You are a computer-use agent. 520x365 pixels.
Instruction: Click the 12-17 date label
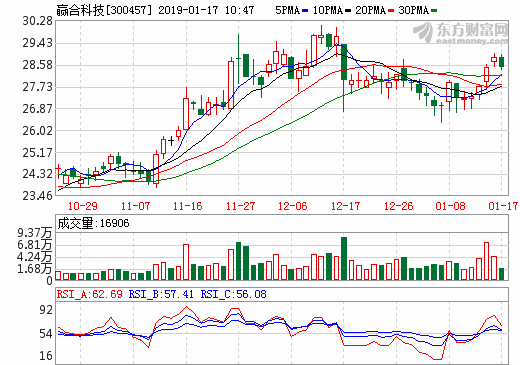point(346,206)
